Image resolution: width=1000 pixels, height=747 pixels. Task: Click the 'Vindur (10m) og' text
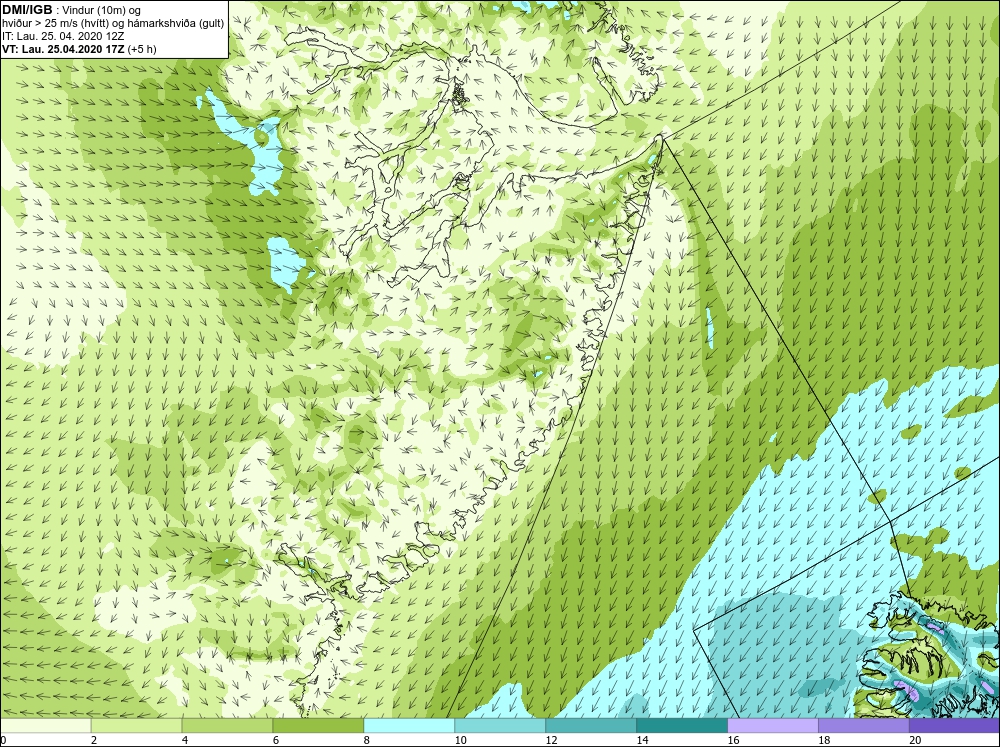101,10
